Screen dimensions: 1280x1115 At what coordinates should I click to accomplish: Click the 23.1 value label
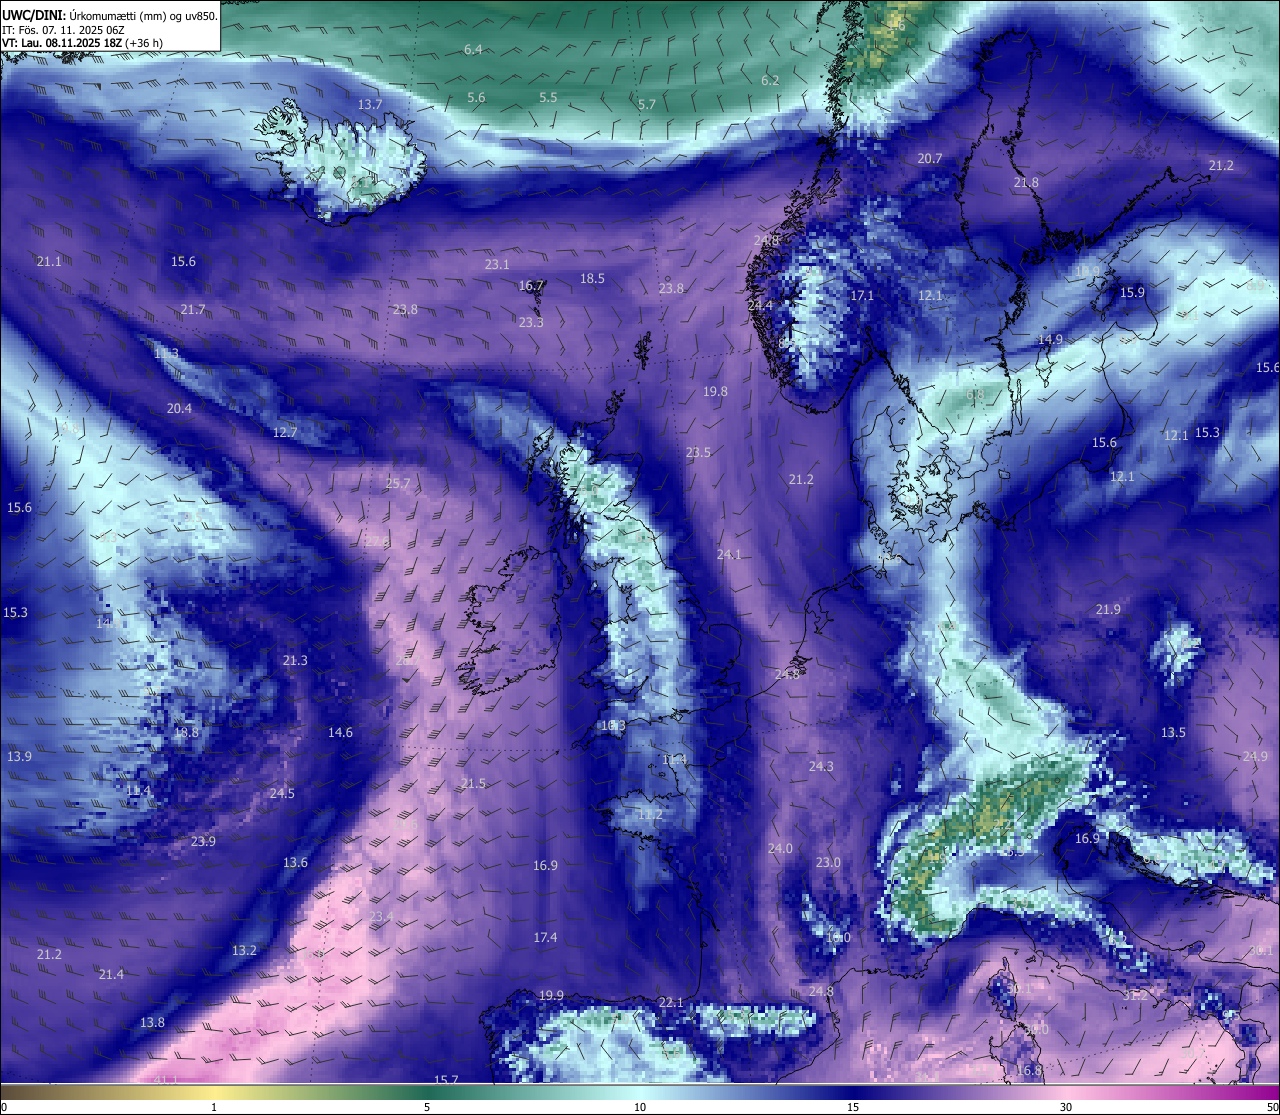[x=497, y=265]
